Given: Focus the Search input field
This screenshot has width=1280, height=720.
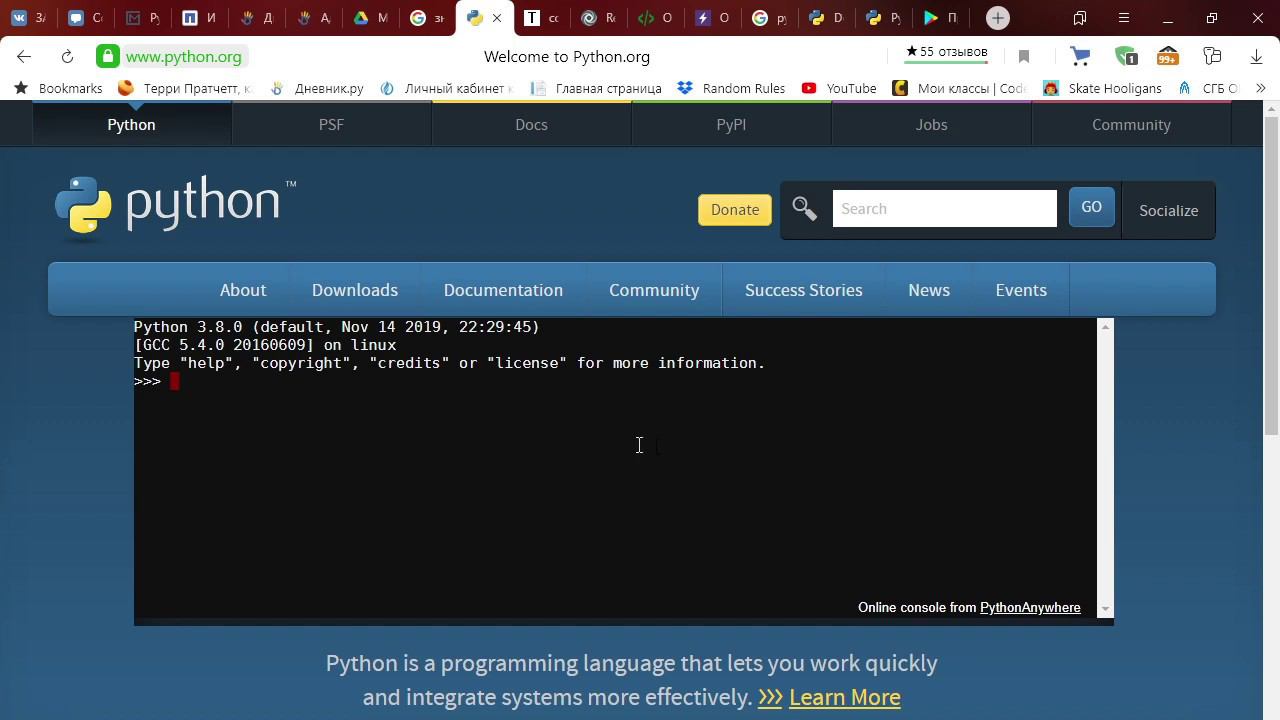Looking at the screenshot, I should (945, 209).
